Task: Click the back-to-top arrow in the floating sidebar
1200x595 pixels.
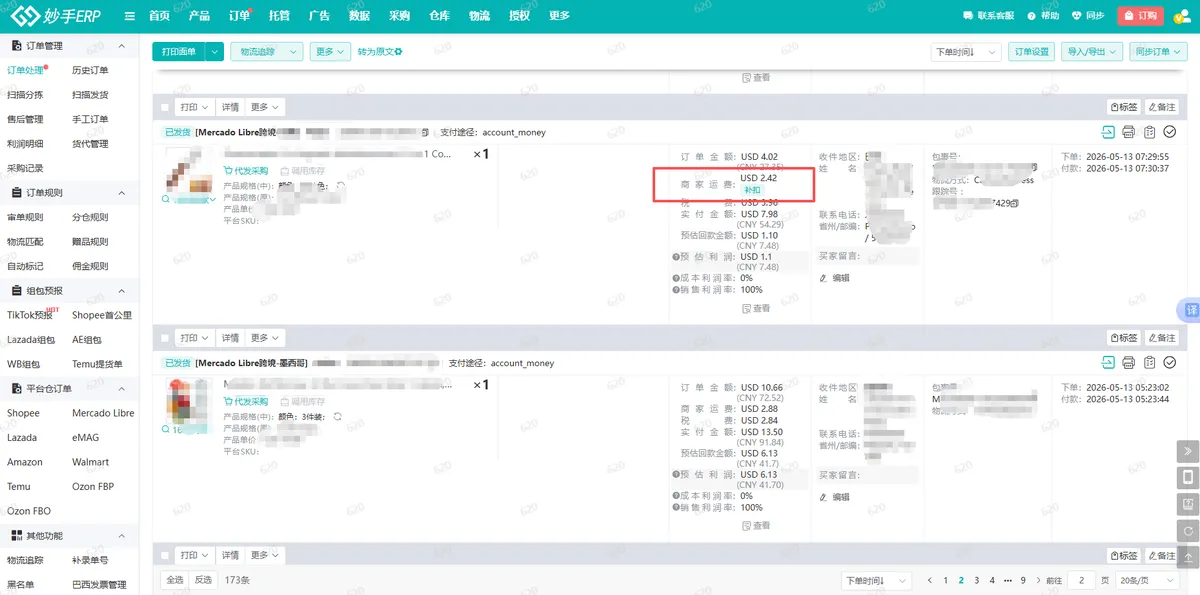Action: tap(1188, 556)
